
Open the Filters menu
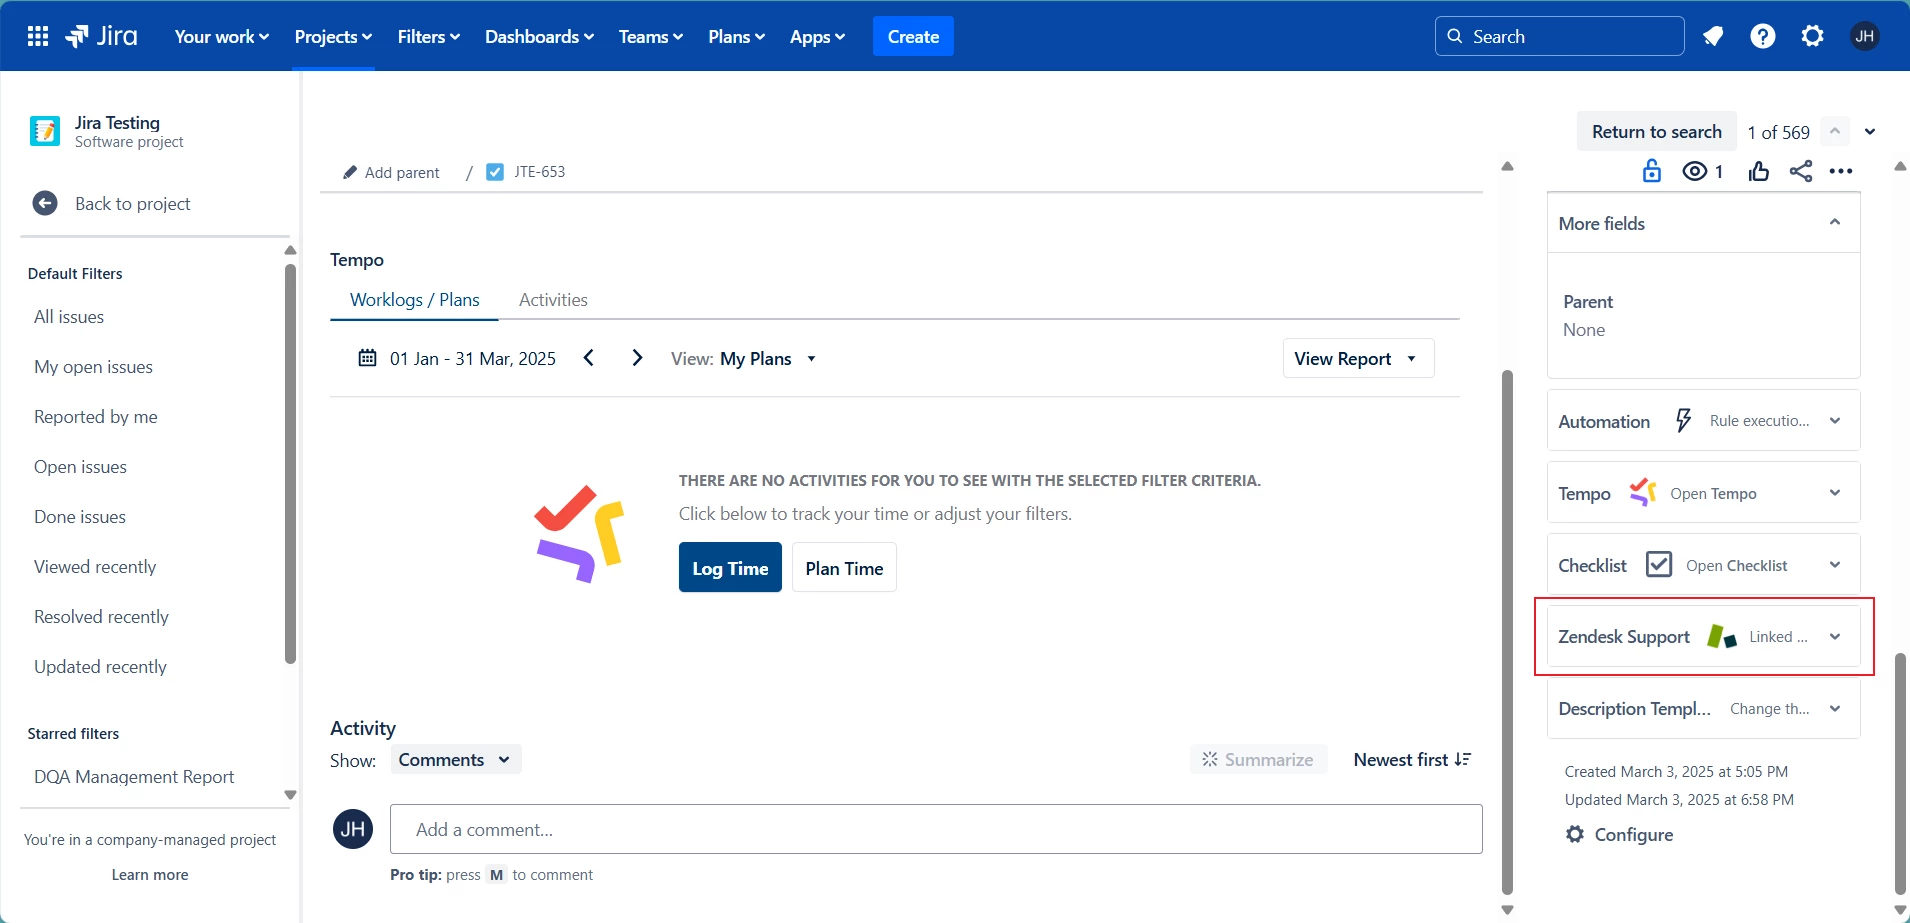(x=429, y=36)
